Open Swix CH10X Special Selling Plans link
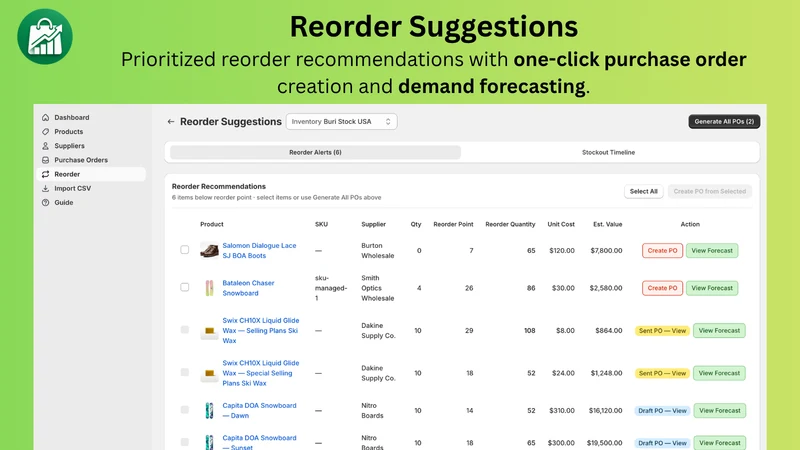800x450 pixels. click(261, 373)
